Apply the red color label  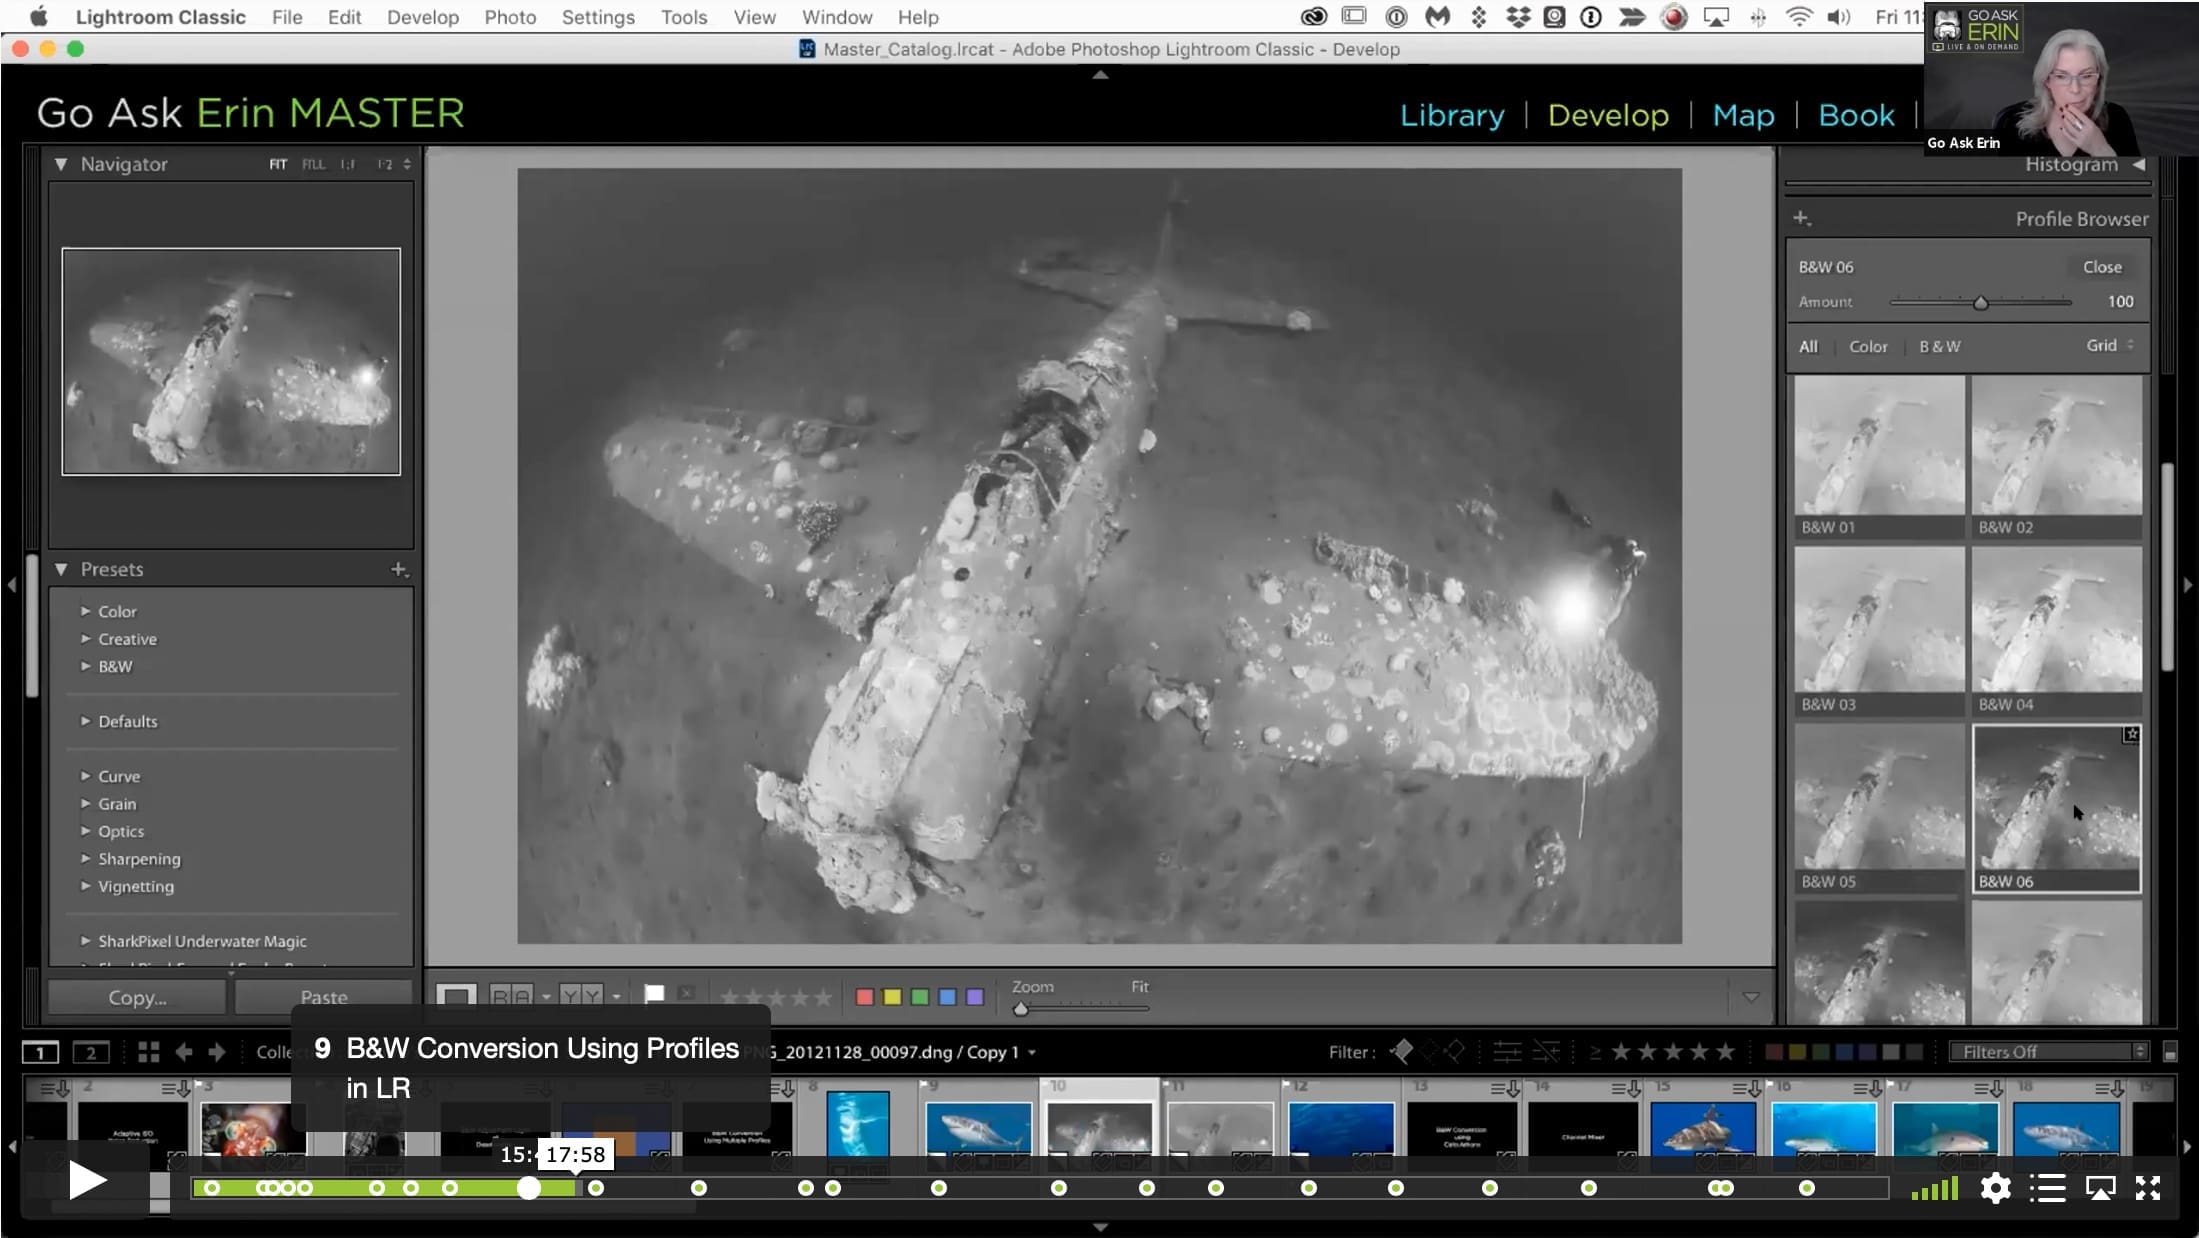[865, 997]
